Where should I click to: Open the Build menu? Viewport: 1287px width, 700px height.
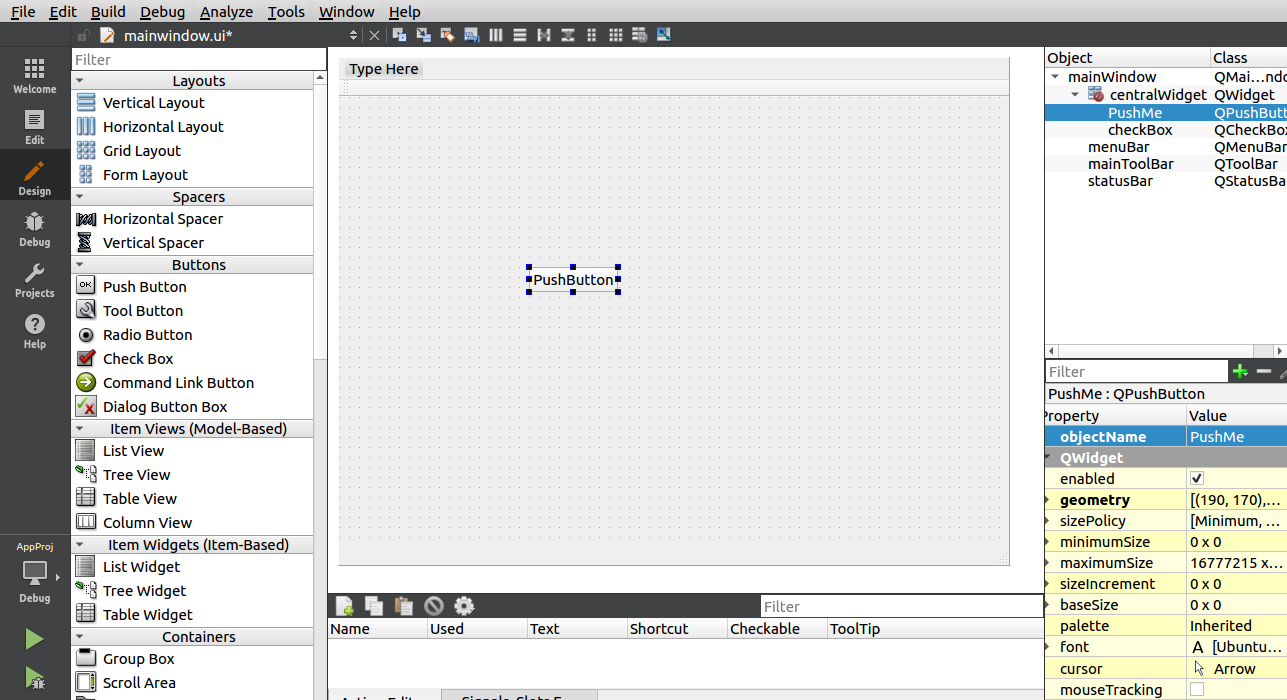pos(108,12)
